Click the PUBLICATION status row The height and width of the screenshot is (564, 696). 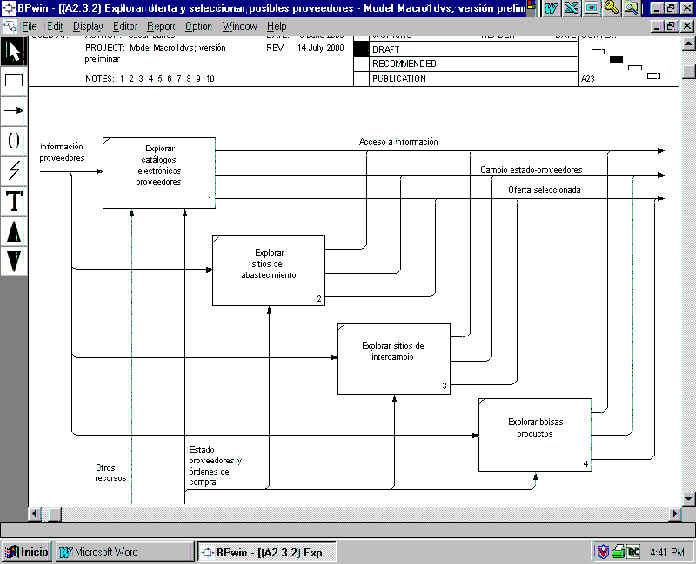coord(466,79)
